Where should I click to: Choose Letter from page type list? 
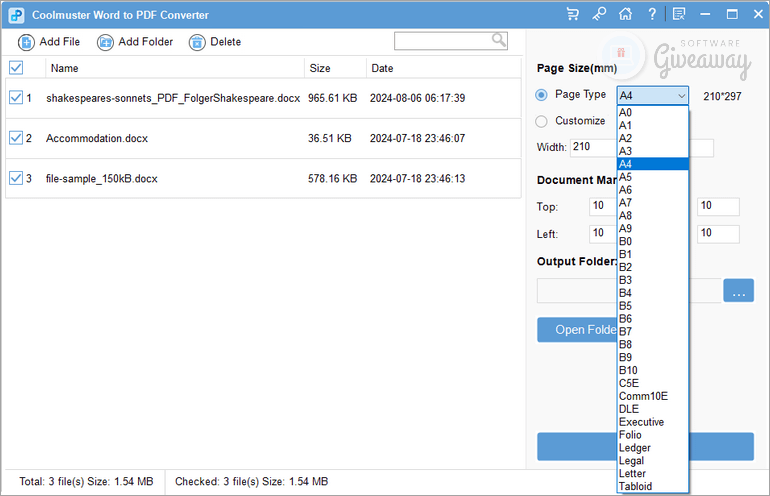[653, 473]
